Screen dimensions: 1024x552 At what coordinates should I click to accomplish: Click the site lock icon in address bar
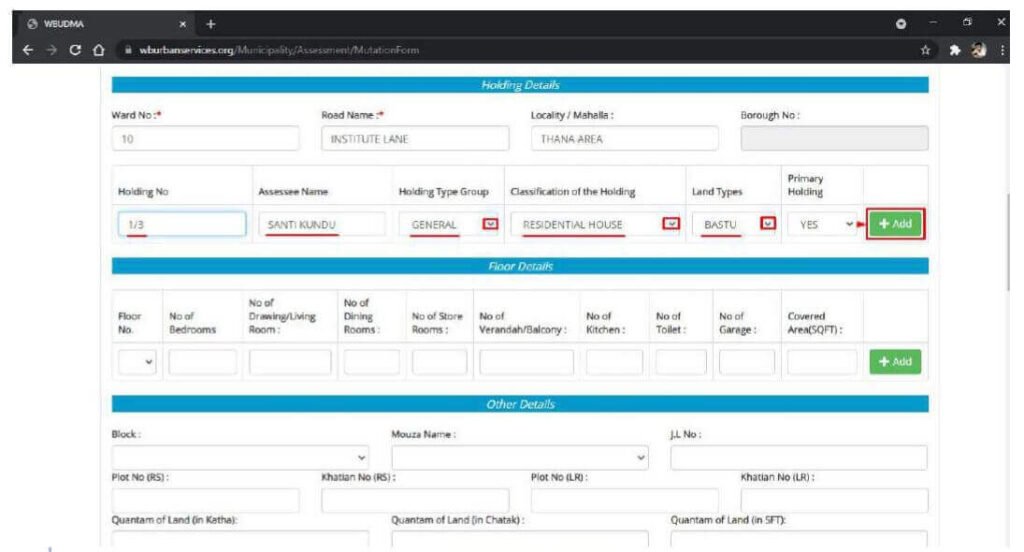tap(128, 50)
